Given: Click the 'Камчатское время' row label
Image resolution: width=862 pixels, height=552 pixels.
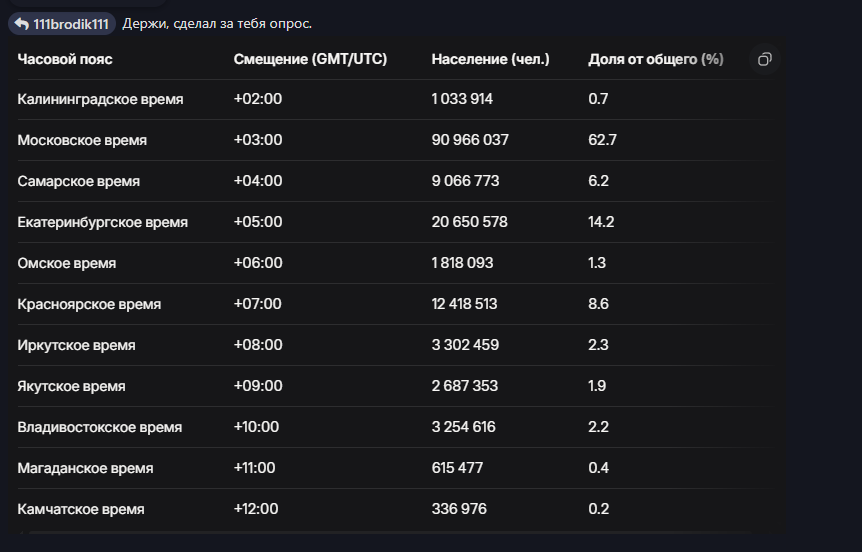Looking at the screenshot, I should click(81, 510).
